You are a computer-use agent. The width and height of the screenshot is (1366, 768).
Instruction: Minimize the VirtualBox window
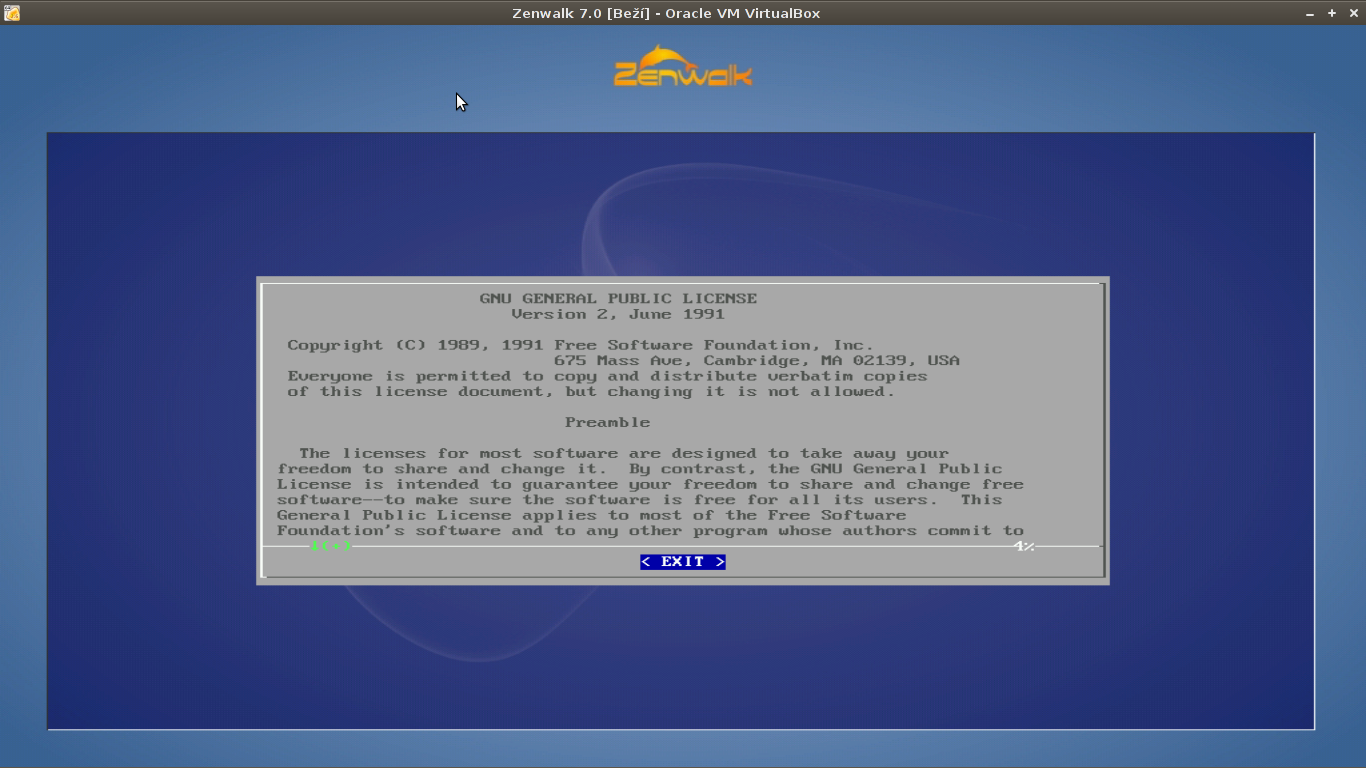[1310, 14]
